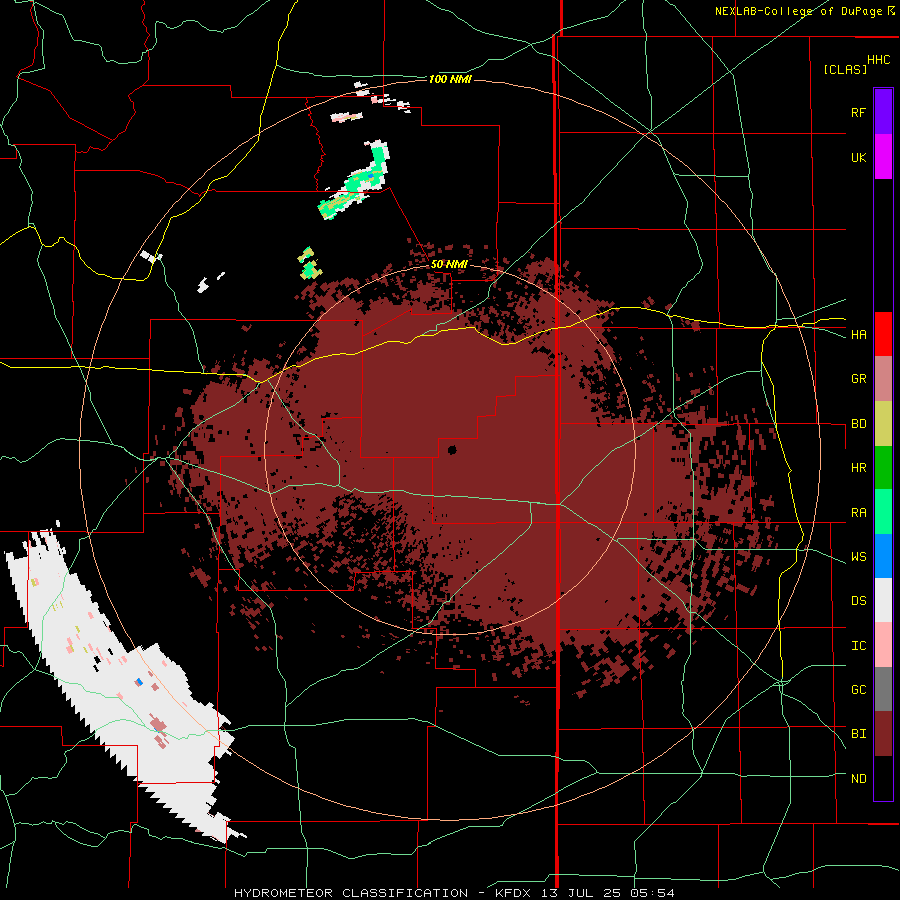Click the RF purple legend swatch
900x900 pixels.
[883, 112]
